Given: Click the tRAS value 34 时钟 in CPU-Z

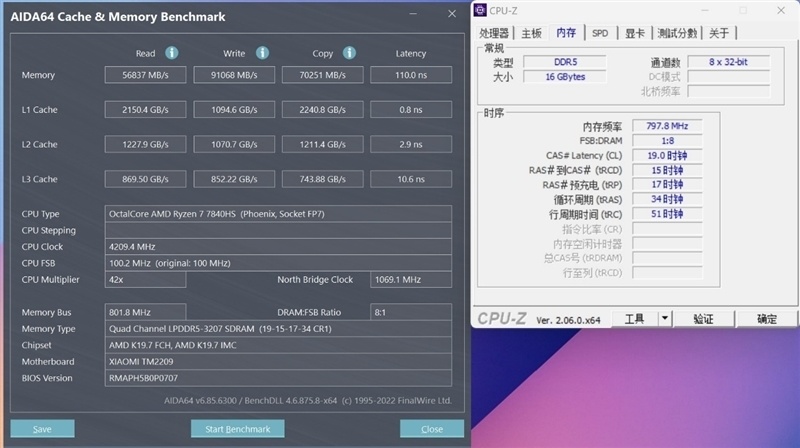Looking at the screenshot, I should click(x=667, y=199).
